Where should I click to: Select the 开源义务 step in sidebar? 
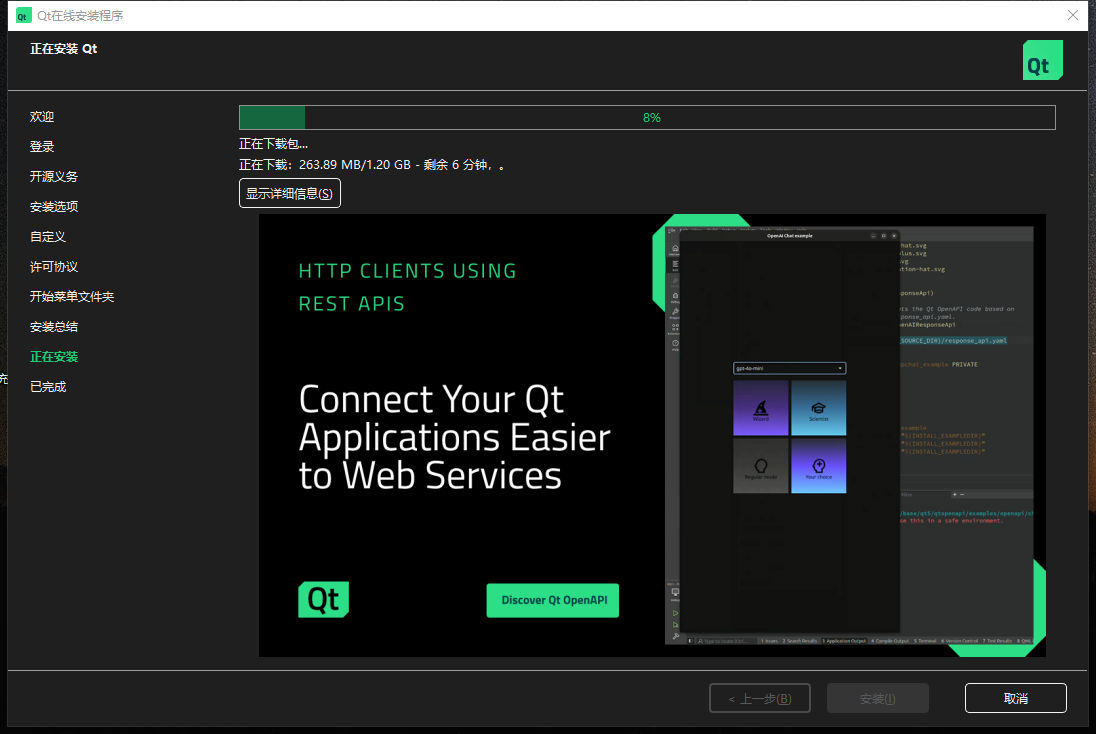(x=54, y=177)
